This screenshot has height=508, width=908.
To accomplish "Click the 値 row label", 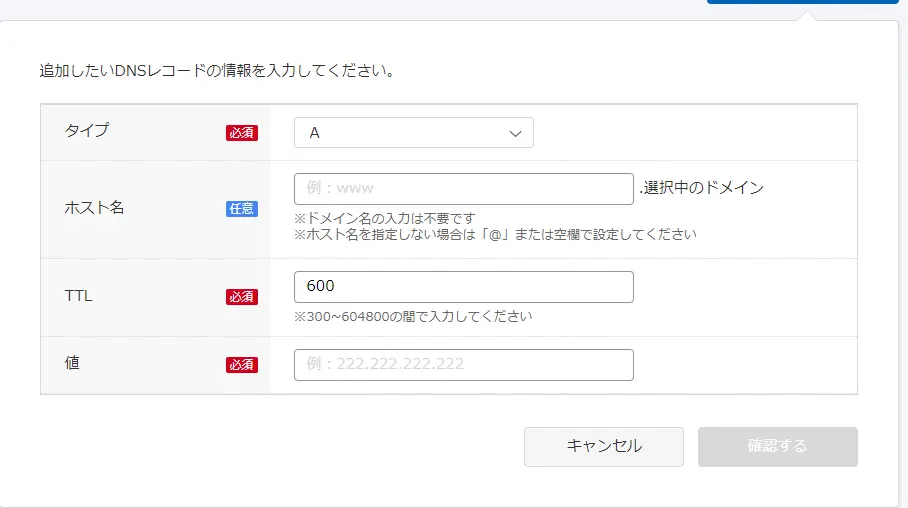I will [x=72, y=363].
